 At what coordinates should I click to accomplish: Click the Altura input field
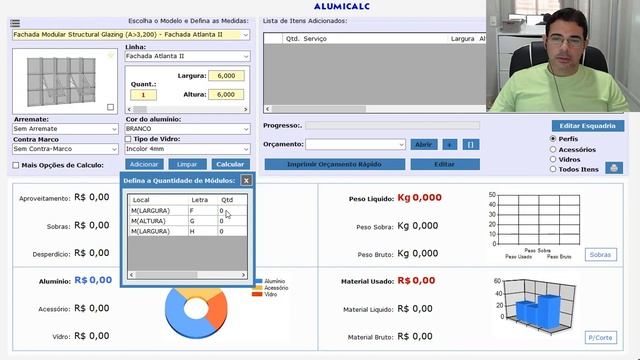[x=226, y=94]
